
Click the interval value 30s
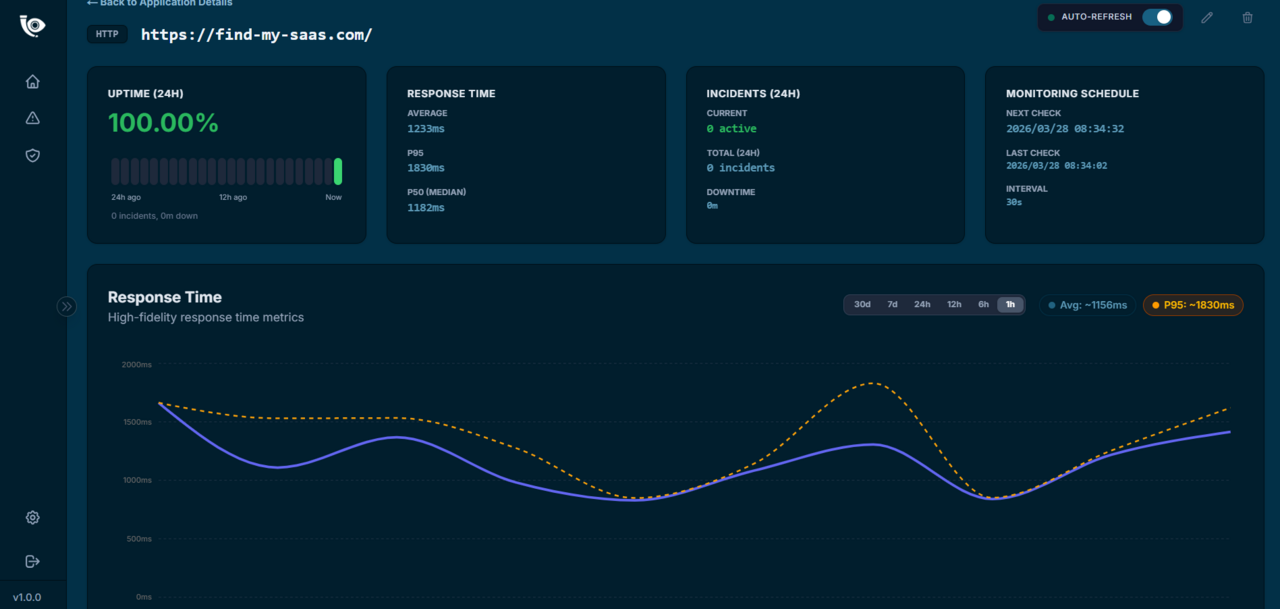(x=1014, y=202)
